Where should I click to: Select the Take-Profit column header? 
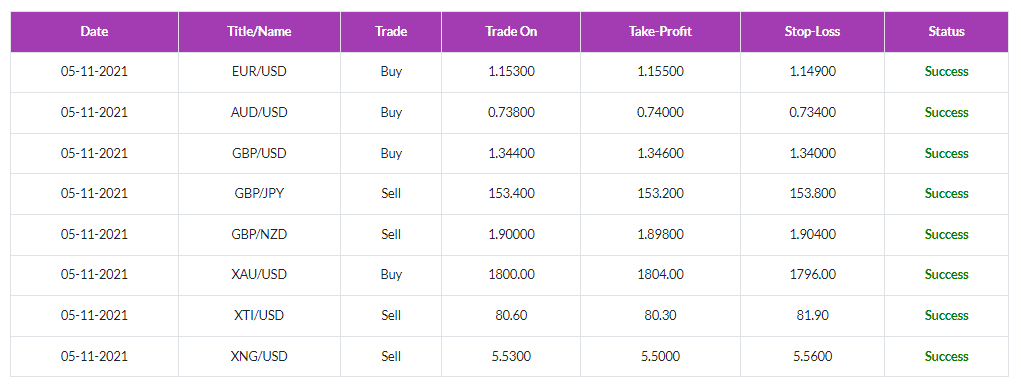660,31
